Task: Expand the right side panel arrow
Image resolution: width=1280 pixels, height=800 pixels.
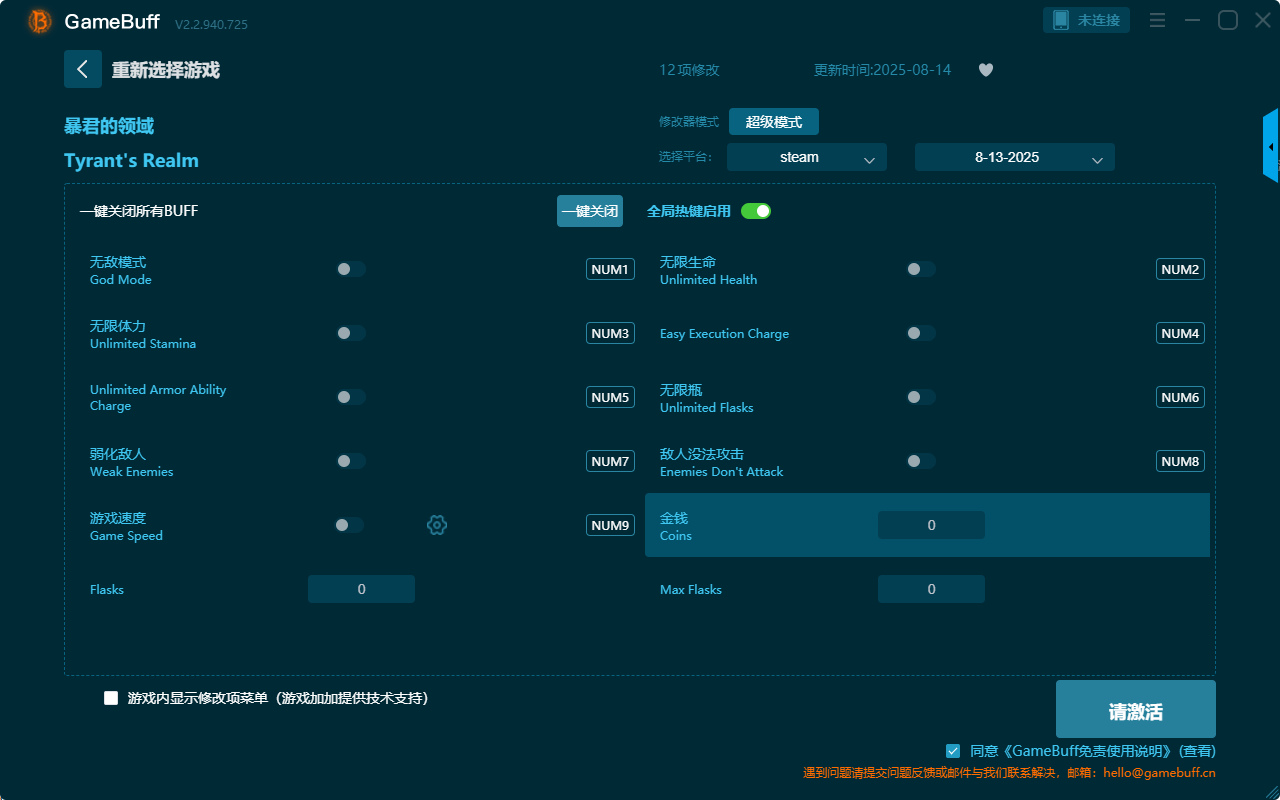Action: 1271,146
